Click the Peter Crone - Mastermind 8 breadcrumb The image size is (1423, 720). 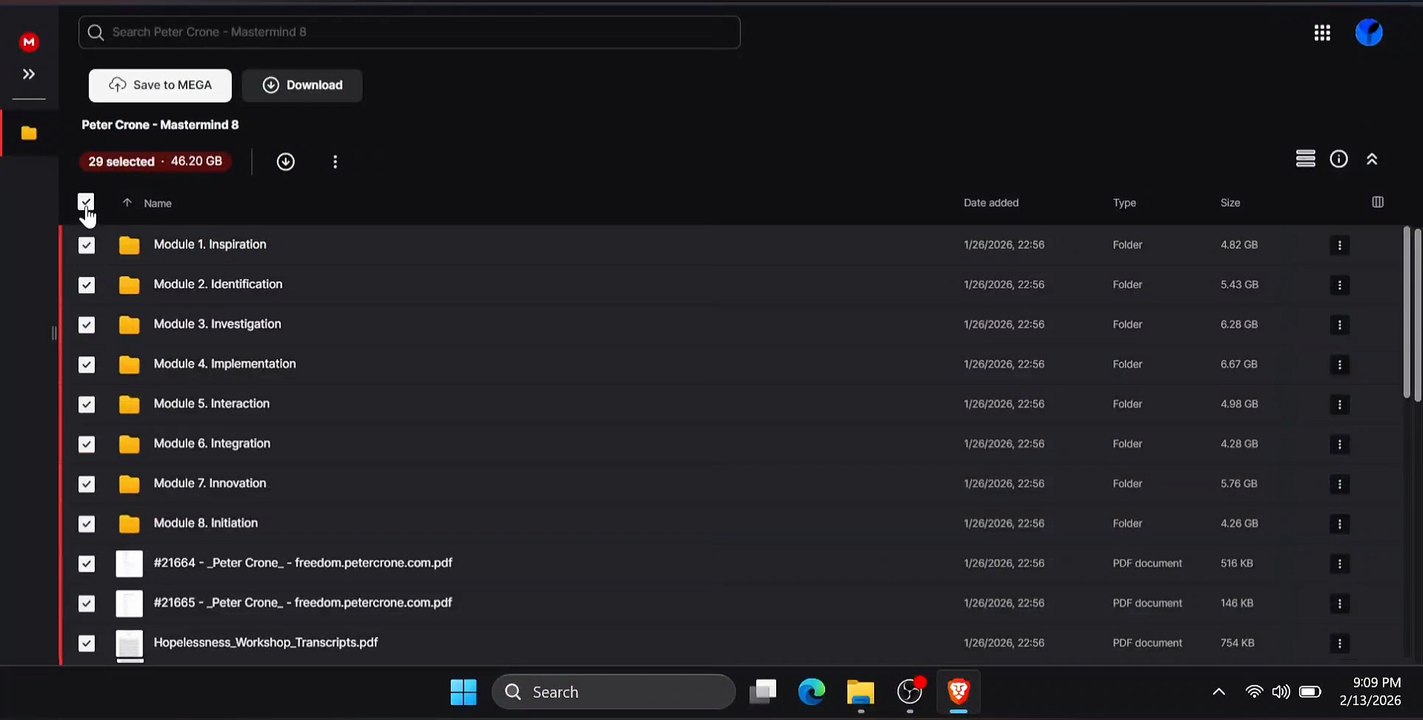pyautogui.click(x=160, y=125)
